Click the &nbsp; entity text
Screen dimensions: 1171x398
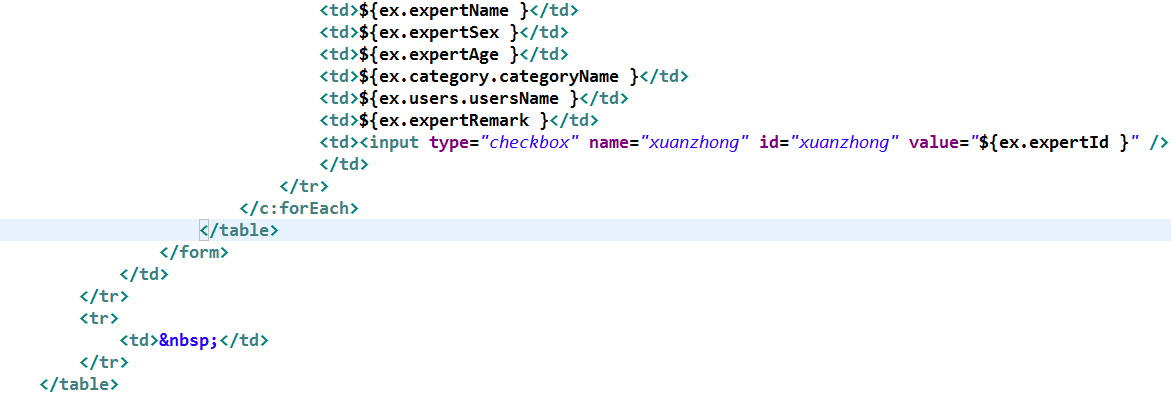click(x=189, y=341)
